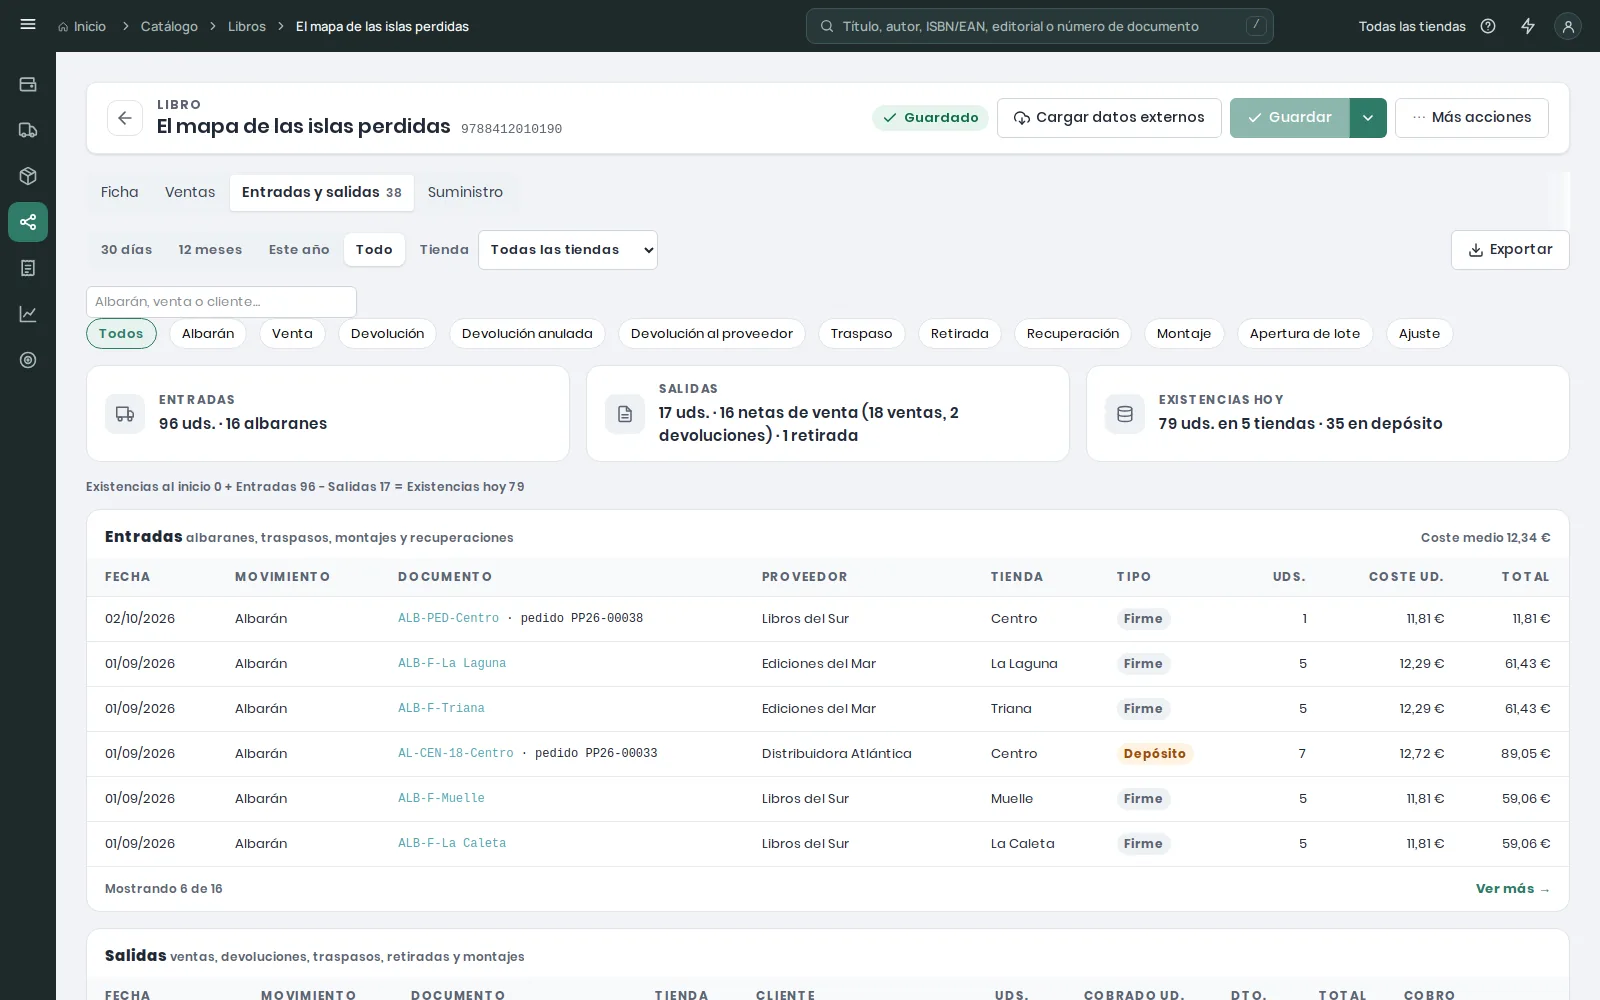Image resolution: width=1600 pixels, height=1000 pixels.
Task: Filter movements by Traspaso chip
Action: [861, 334]
